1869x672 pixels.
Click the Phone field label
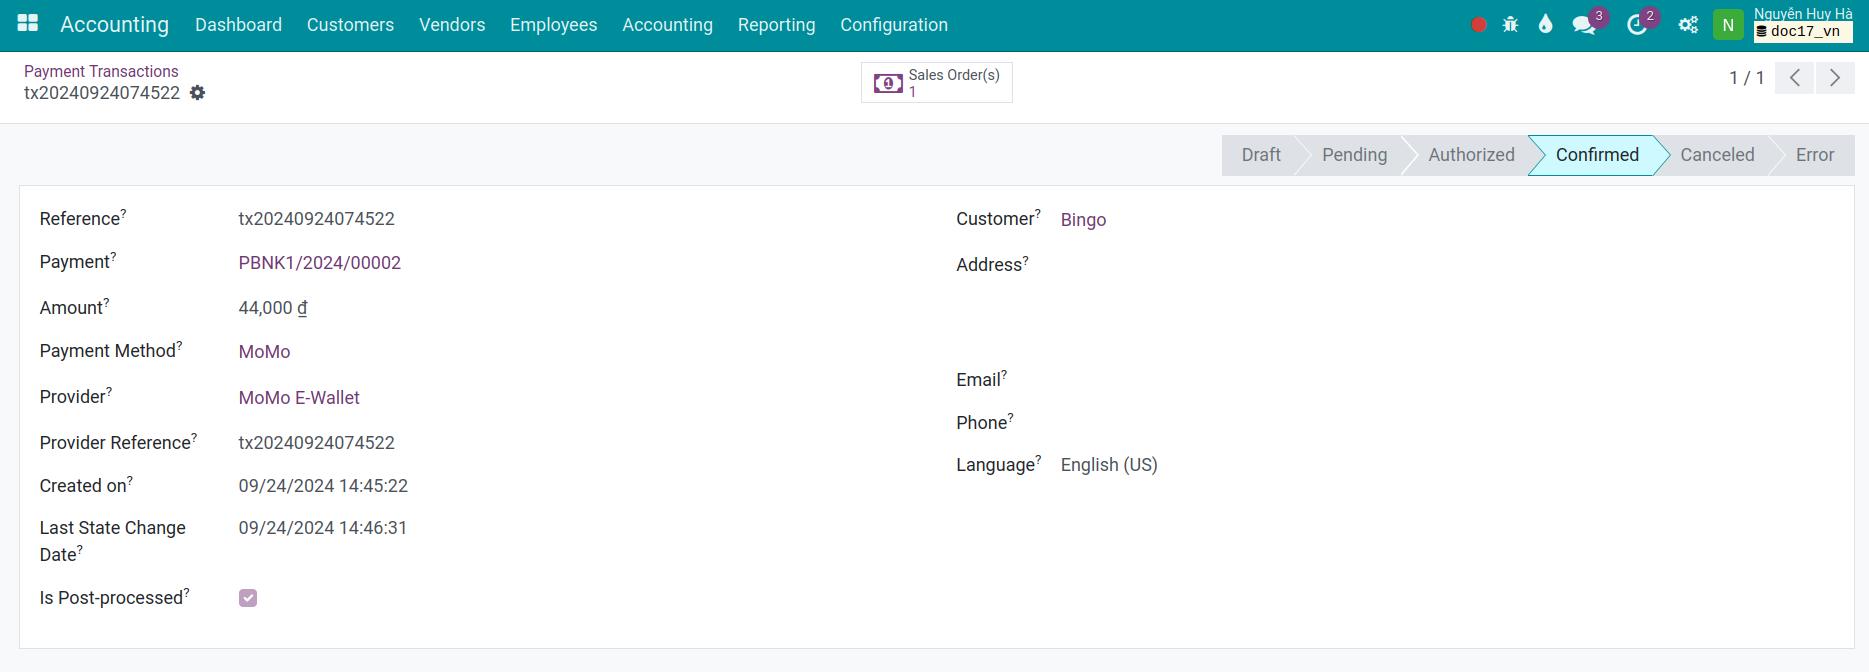pos(984,422)
